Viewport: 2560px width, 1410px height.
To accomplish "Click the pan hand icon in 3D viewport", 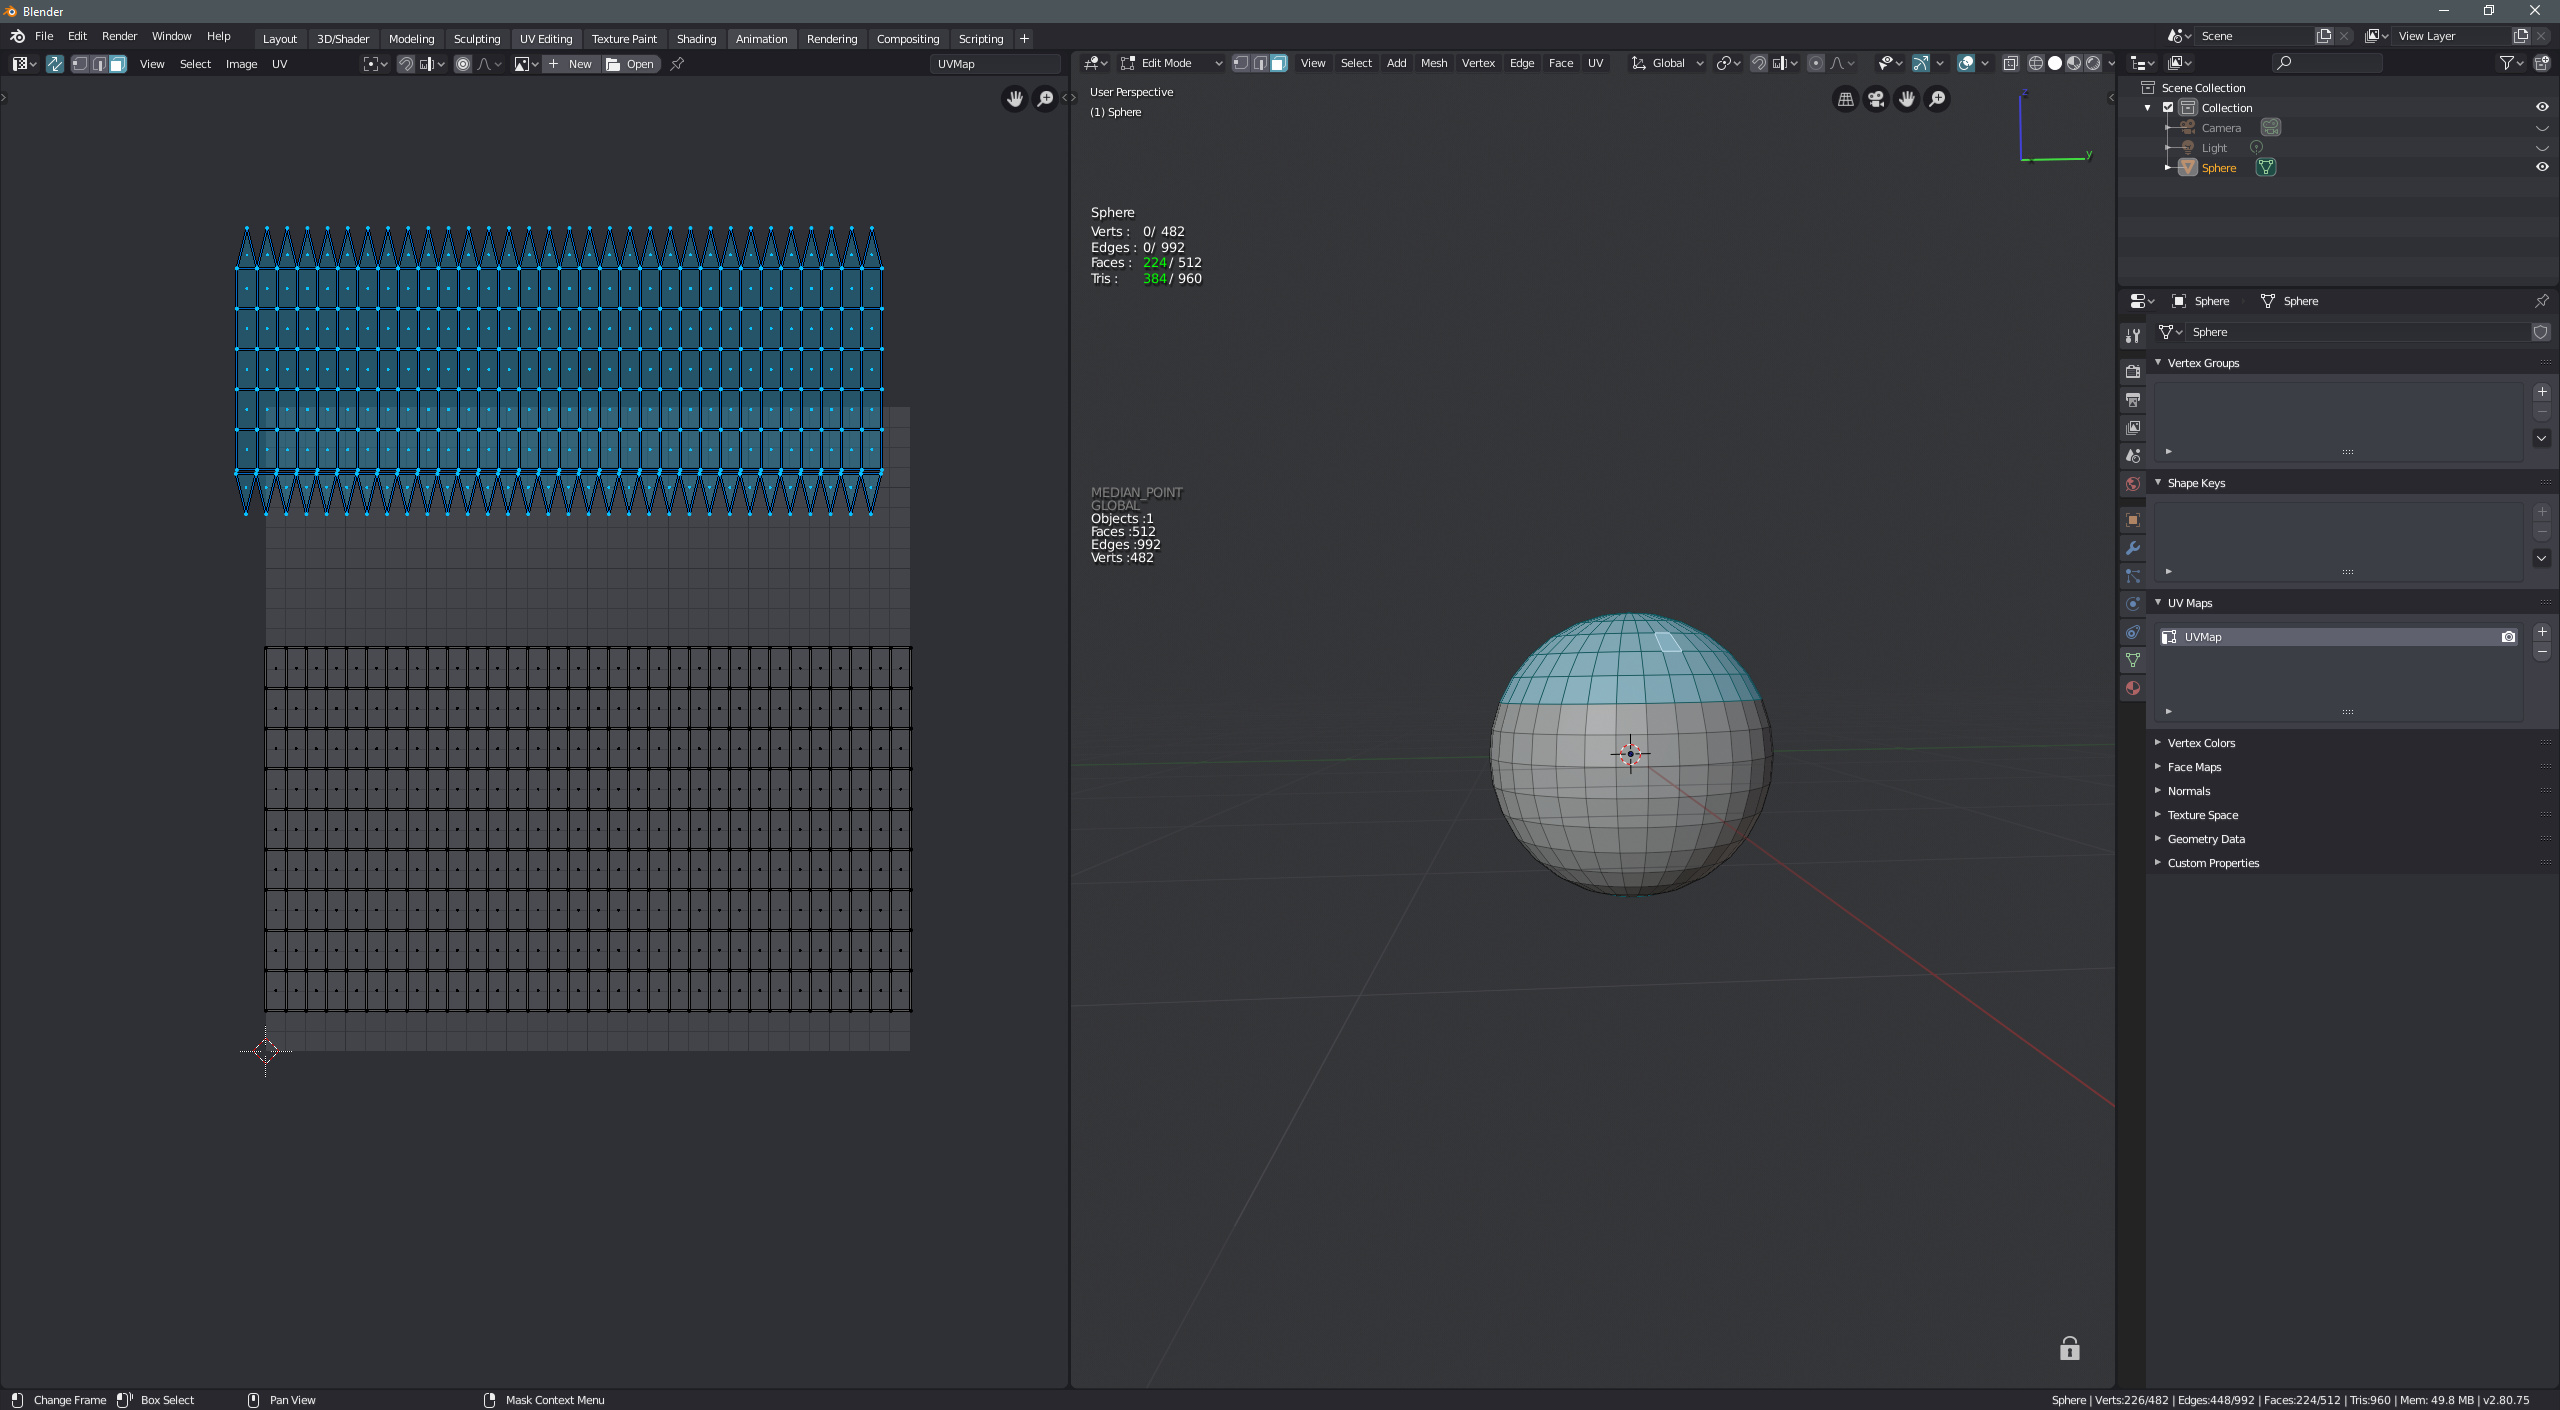I will pyautogui.click(x=1907, y=99).
